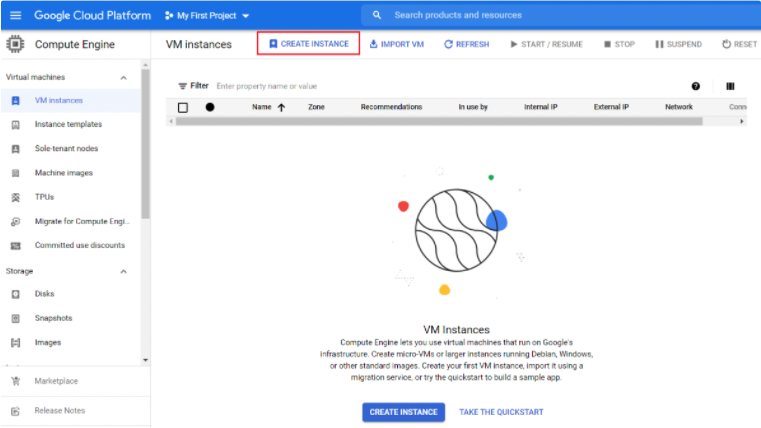Click the help question mark icon
The width and height of the screenshot is (761, 428).
pyautogui.click(x=696, y=86)
